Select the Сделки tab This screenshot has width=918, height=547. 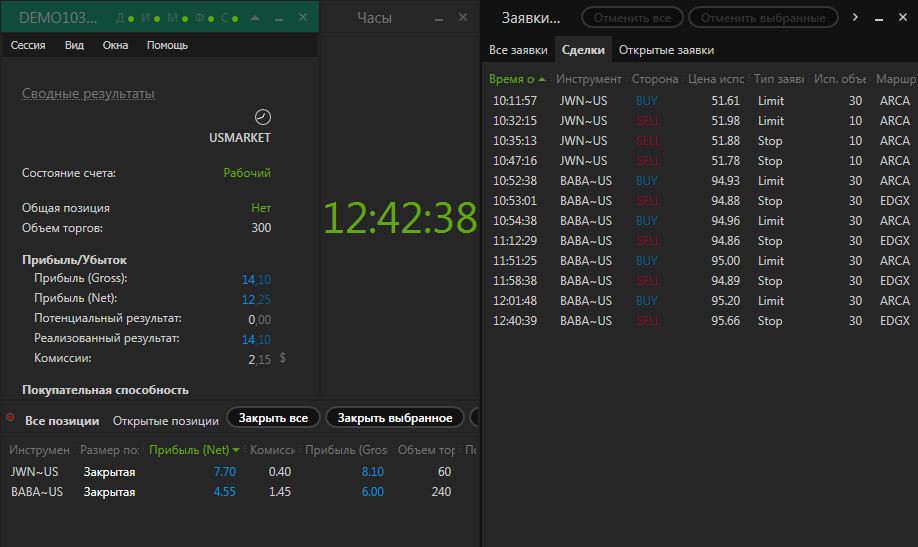[583, 50]
